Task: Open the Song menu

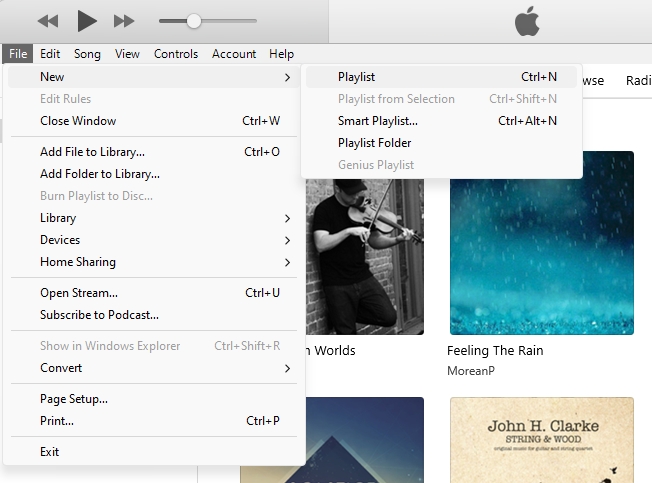Action: (x=87, y=54)
